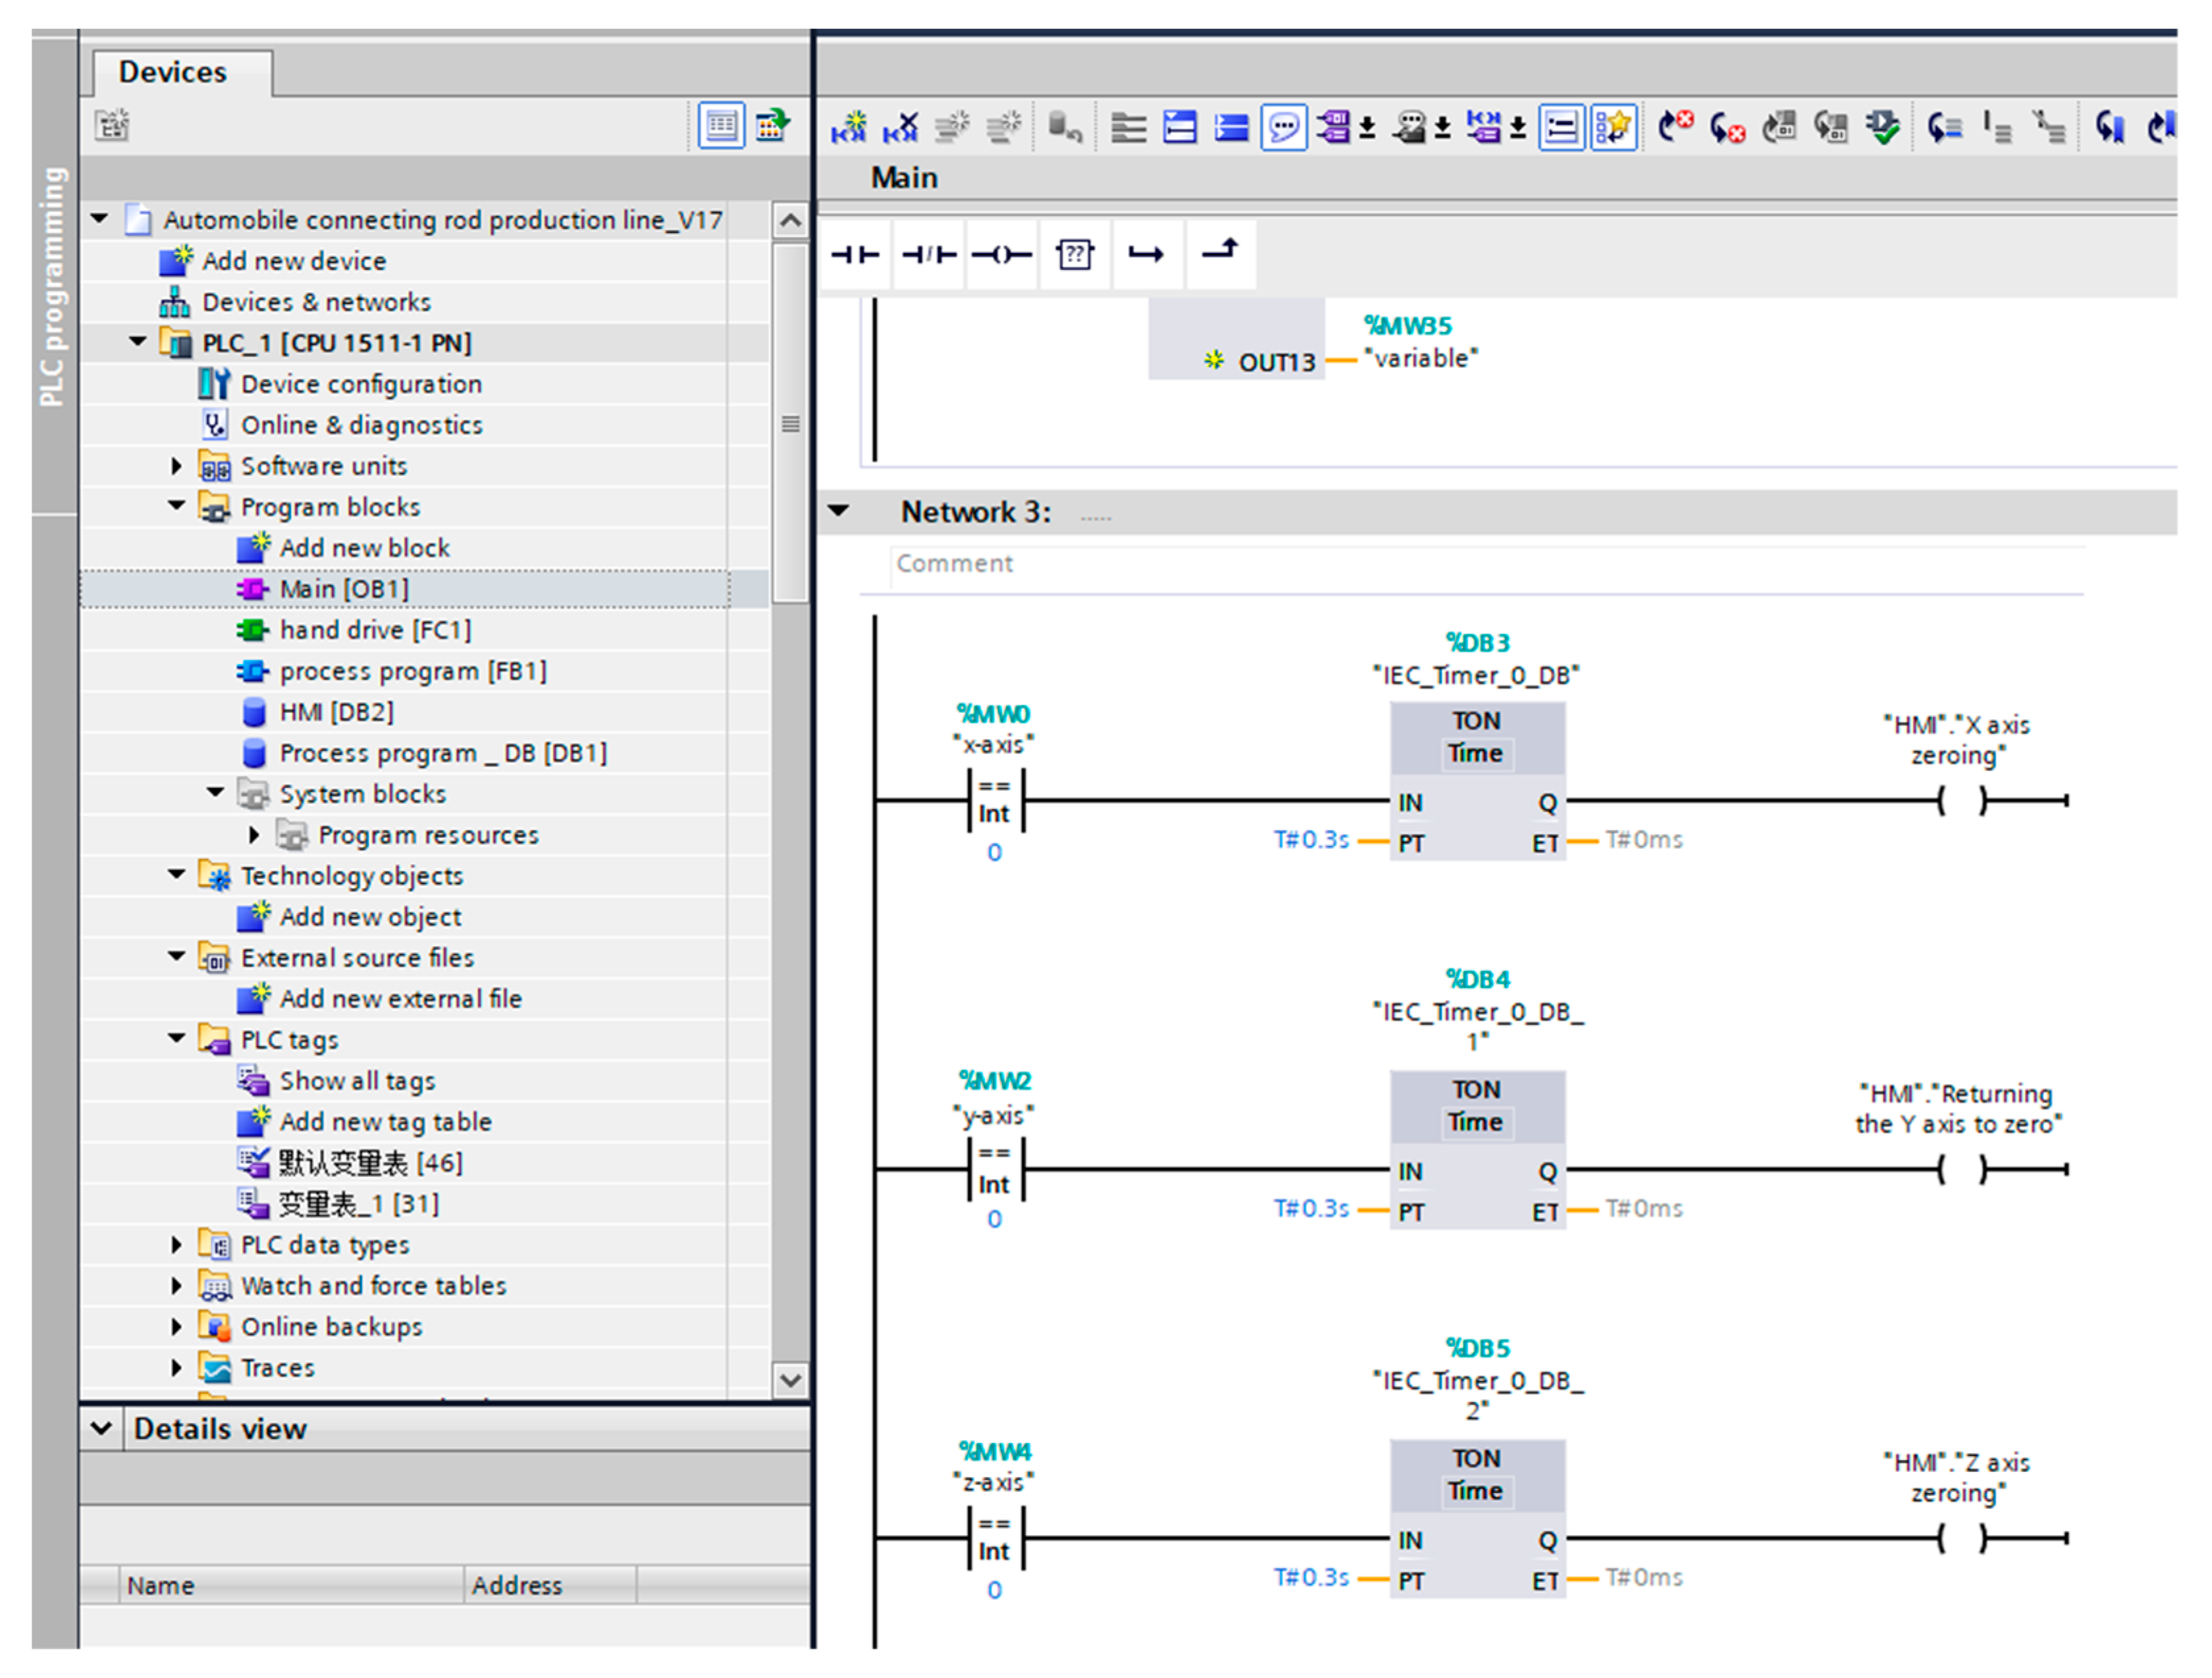Image resolution: width=2212 pixels, height=1678 pixels.
Task: Expand the Software units folder
Action: pyautogui.click(x=176, y=466)
